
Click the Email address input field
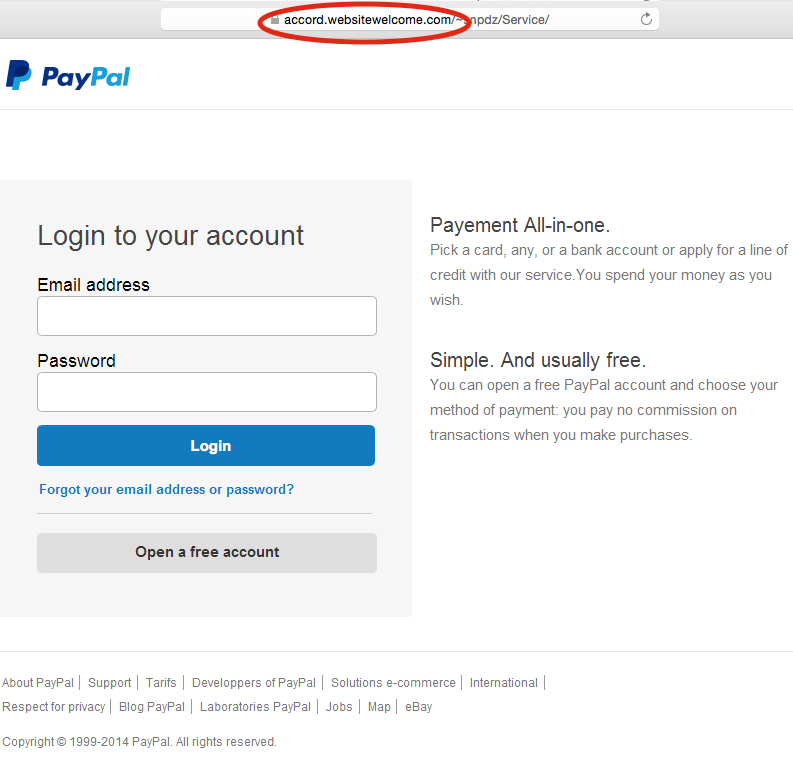pos(207,316)
